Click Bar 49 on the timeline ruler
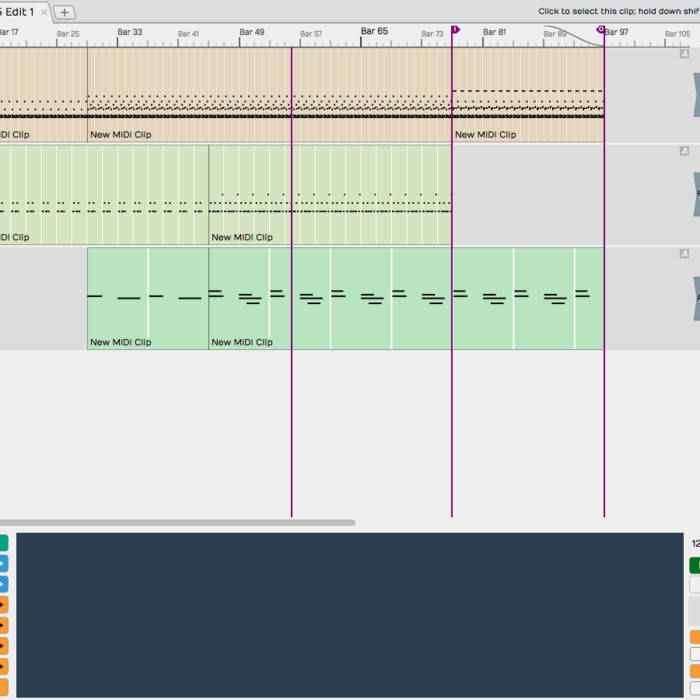The width and height of the screenshot is (700, 700). [252, 32]
